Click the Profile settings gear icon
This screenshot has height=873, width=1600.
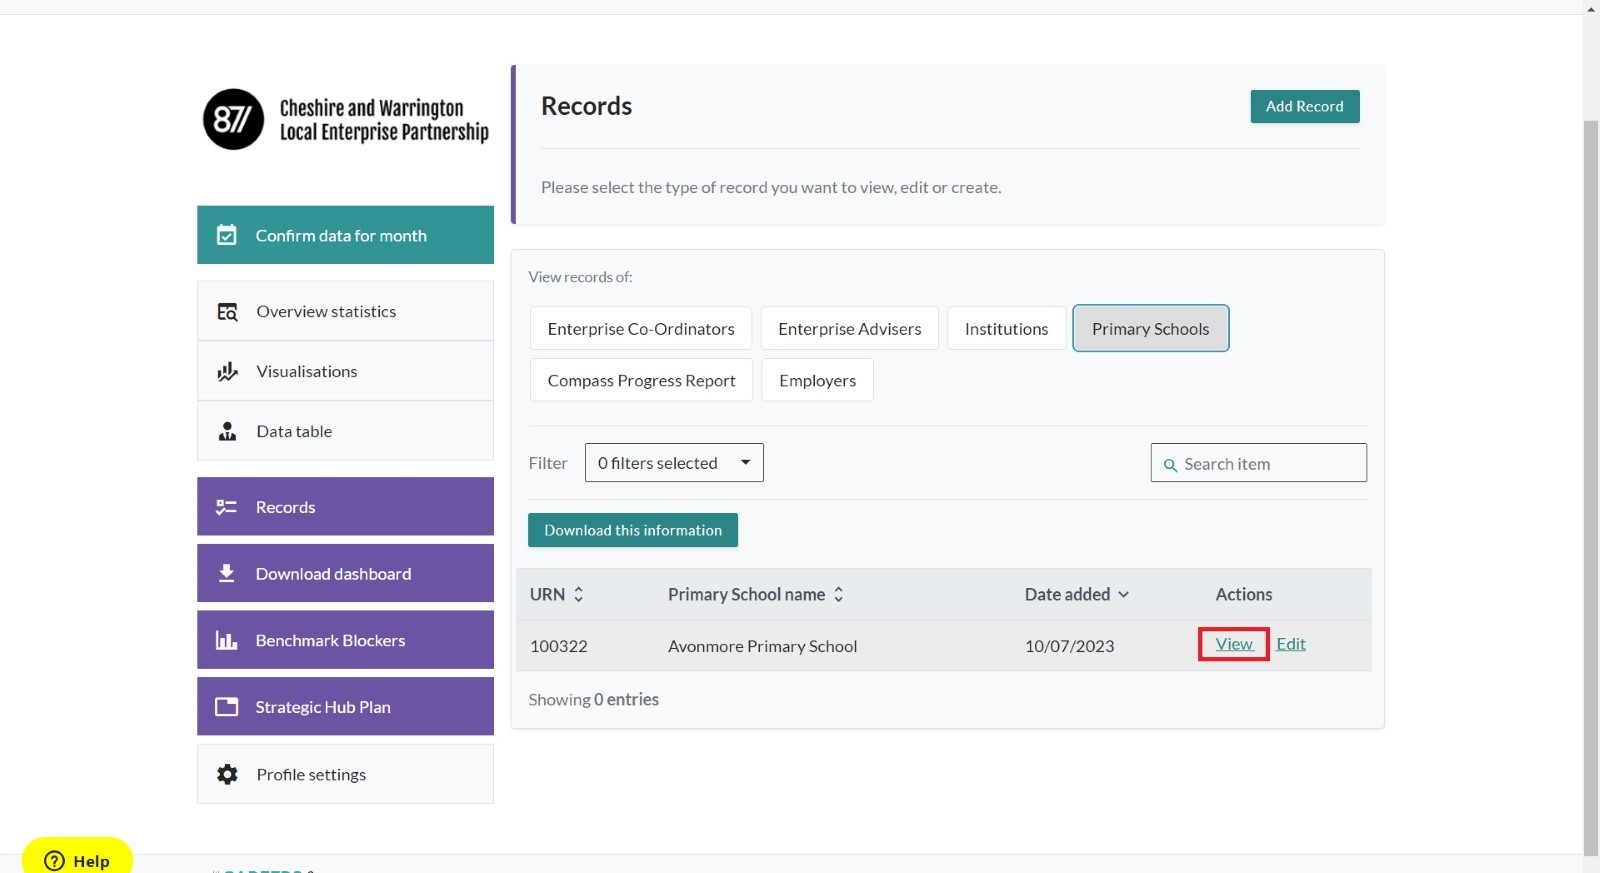(x=228, y=774)
